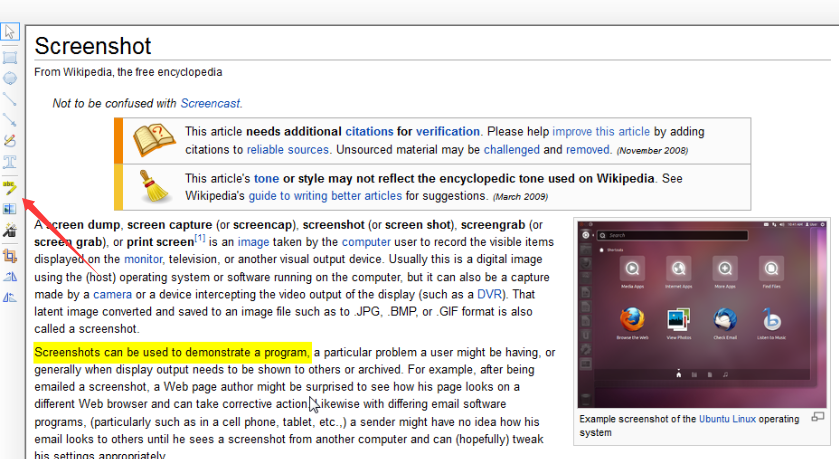Screen dimensions: 839x459
Task: Click the enlarge icon beside thumbnail caption
Action: [818, 417]
